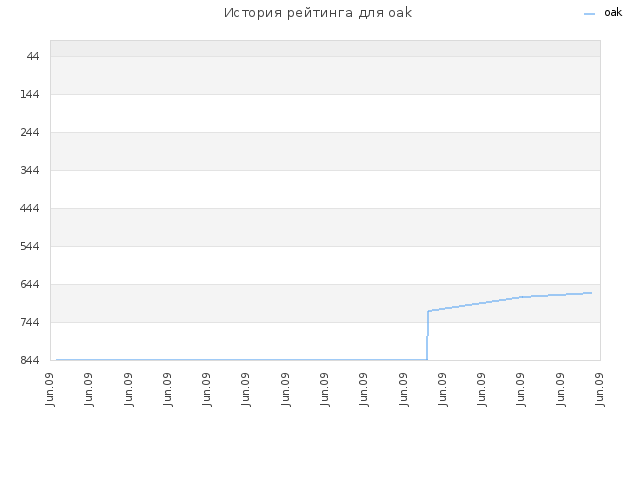Click the 444 y-axis label

pyautogui.click(x=30, y=208)
